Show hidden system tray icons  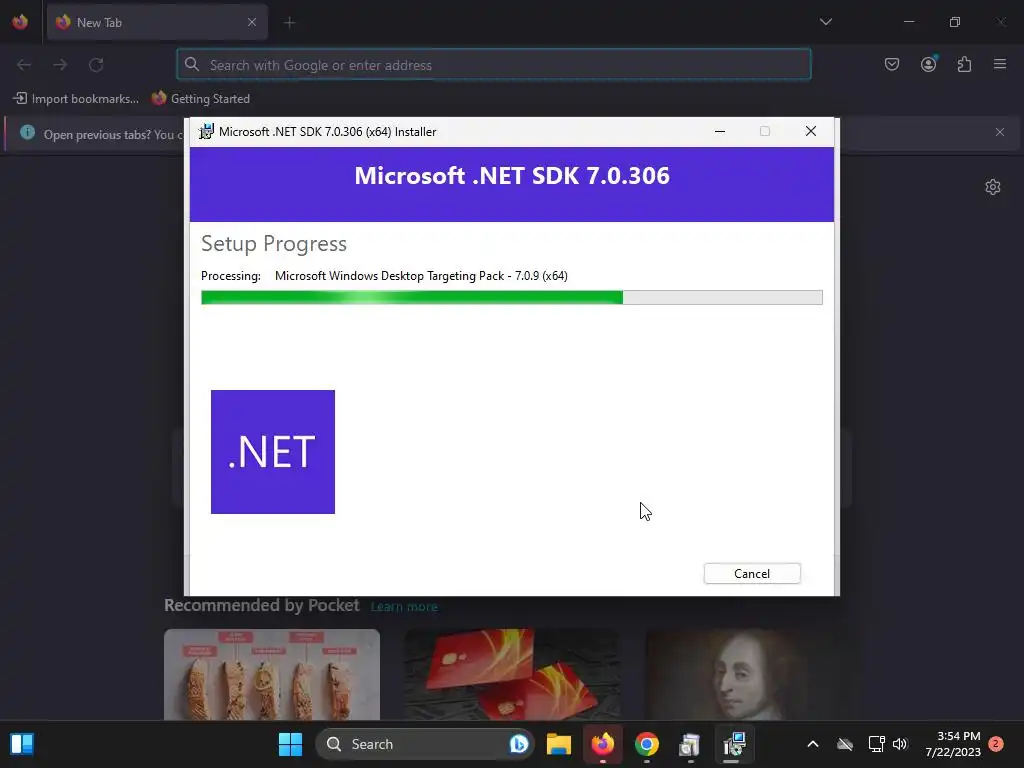click(812, 744)
